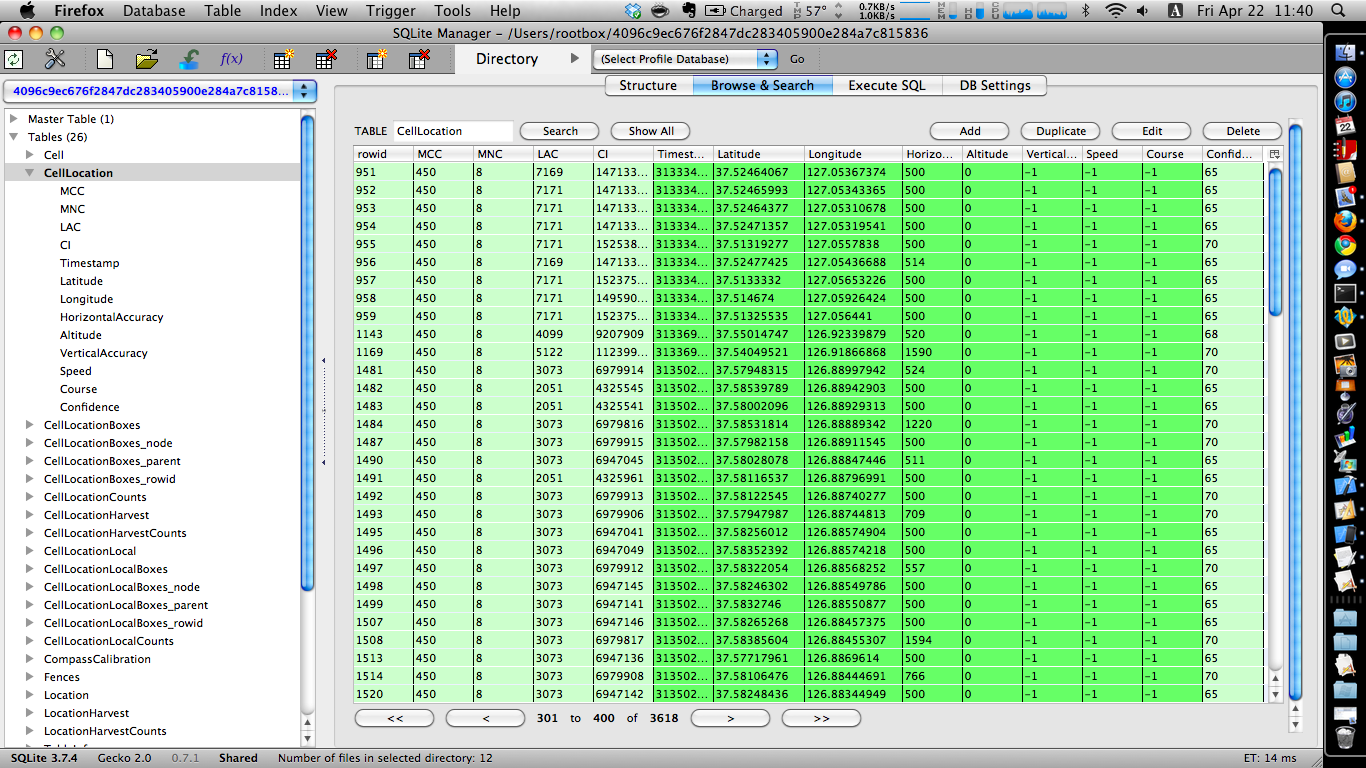Open the Index menu

pos(279,11)
